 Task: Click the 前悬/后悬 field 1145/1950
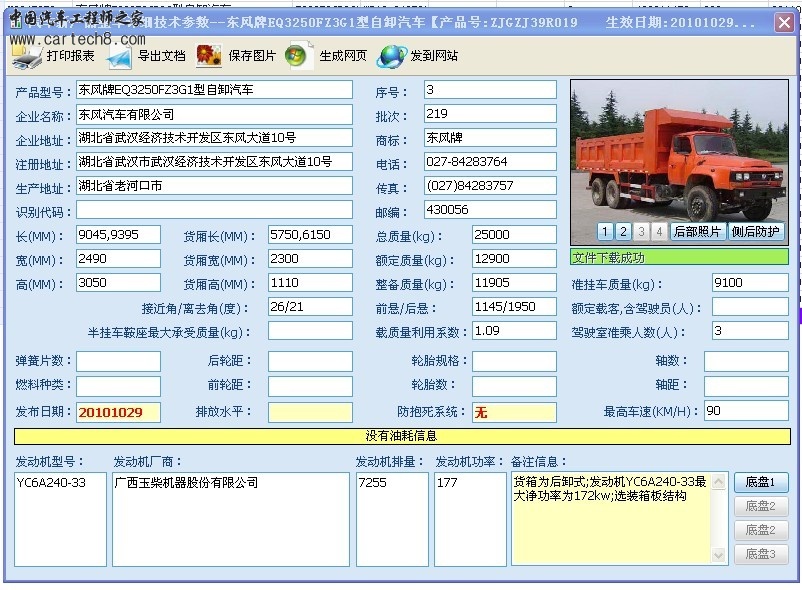[x=514, y=307]
